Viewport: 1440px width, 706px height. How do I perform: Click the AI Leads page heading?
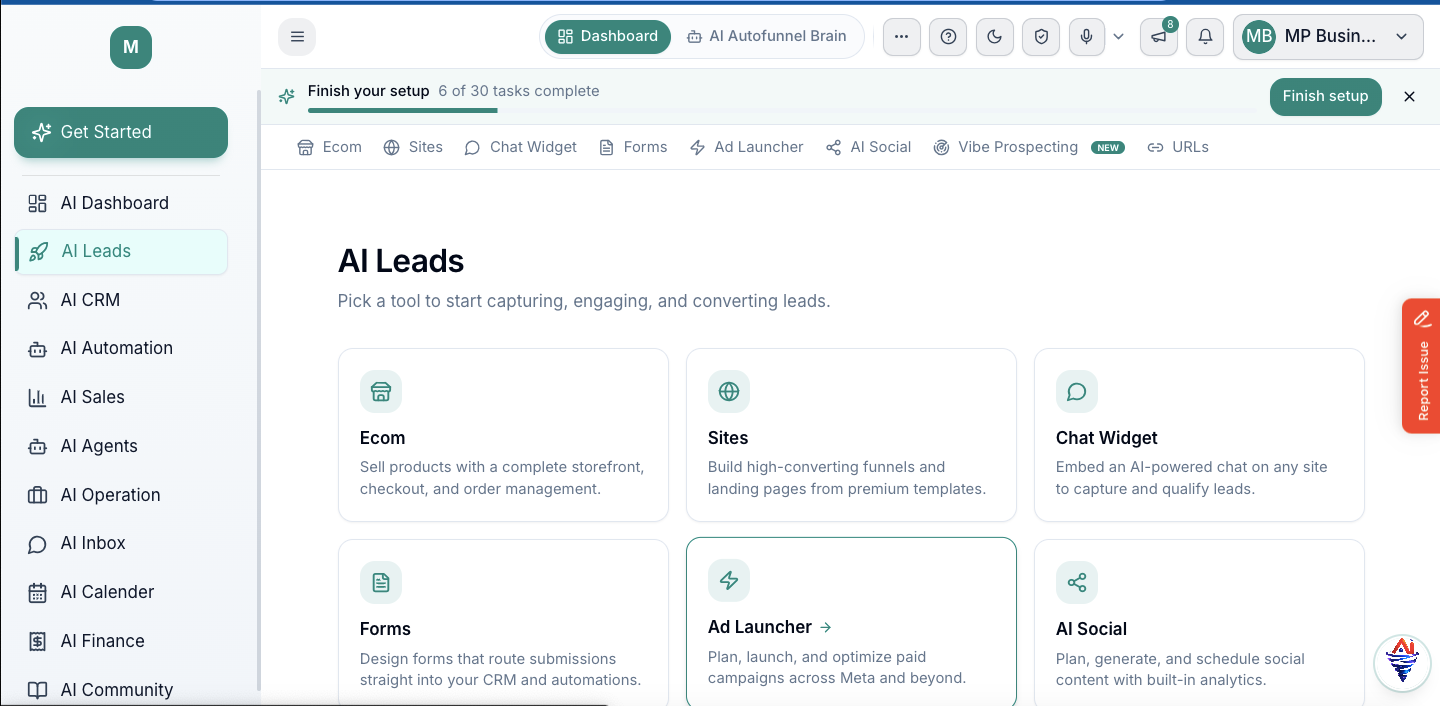coord(401,261)
